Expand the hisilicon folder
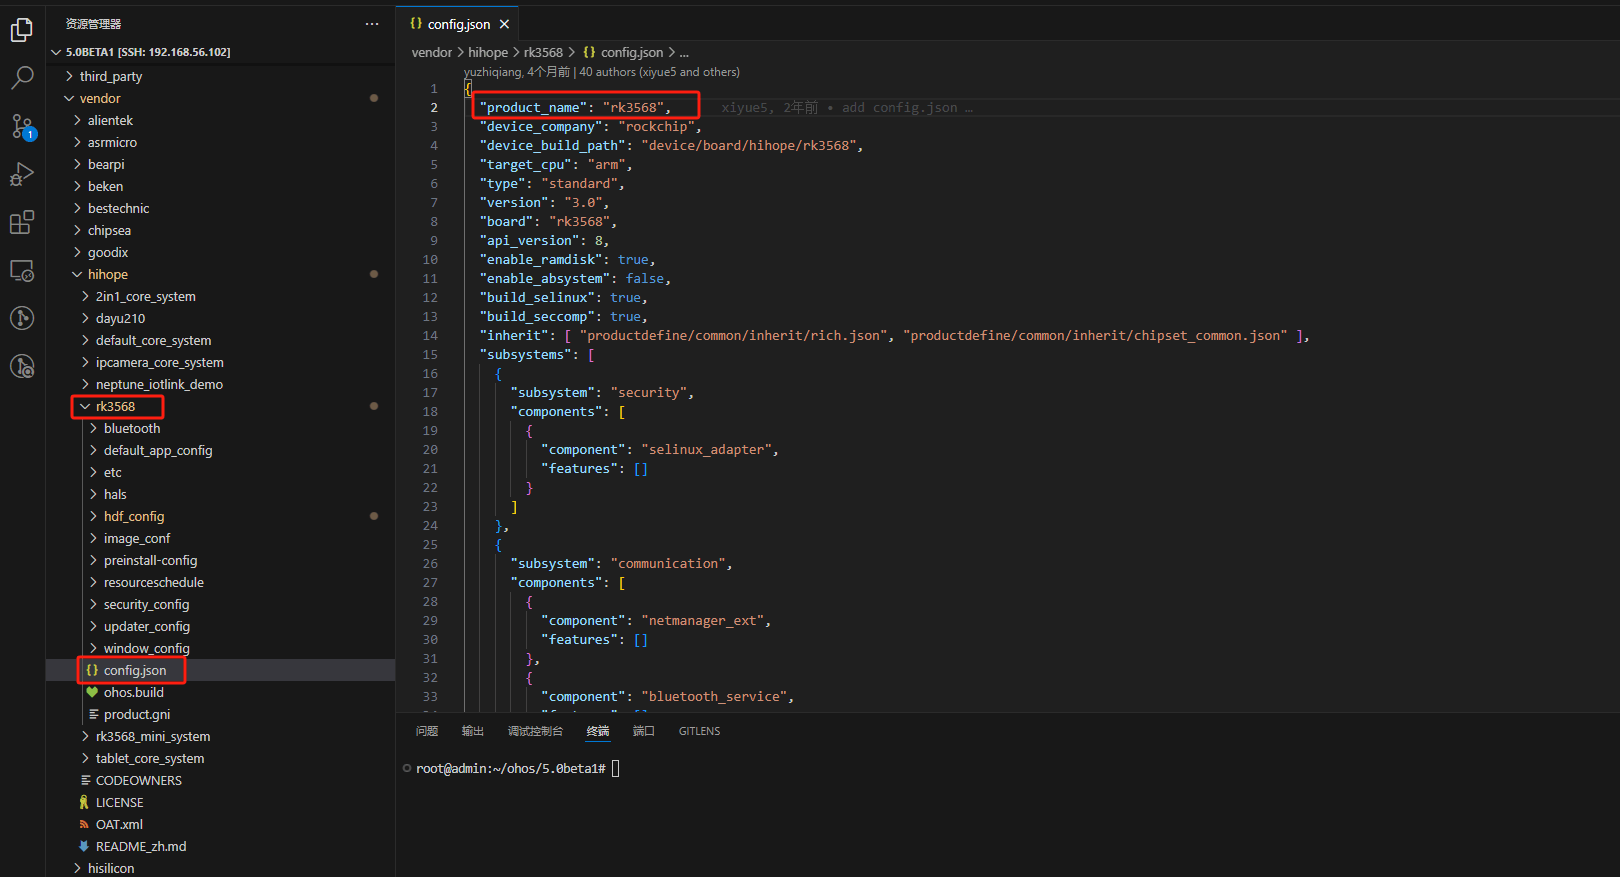The image size is (1620, 877). 77,868
